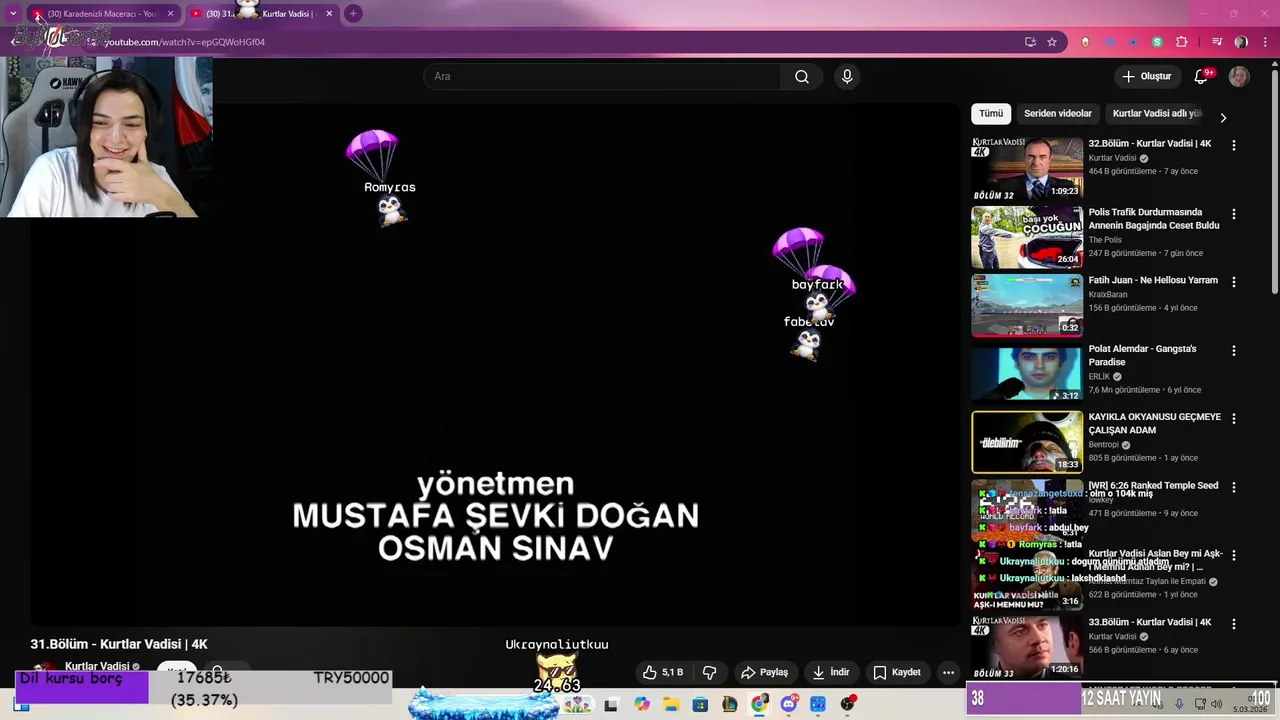Like the video with thumbs up 5,1 B
The width and height of the screenshot is (1280, 720).
coord(662,672)
